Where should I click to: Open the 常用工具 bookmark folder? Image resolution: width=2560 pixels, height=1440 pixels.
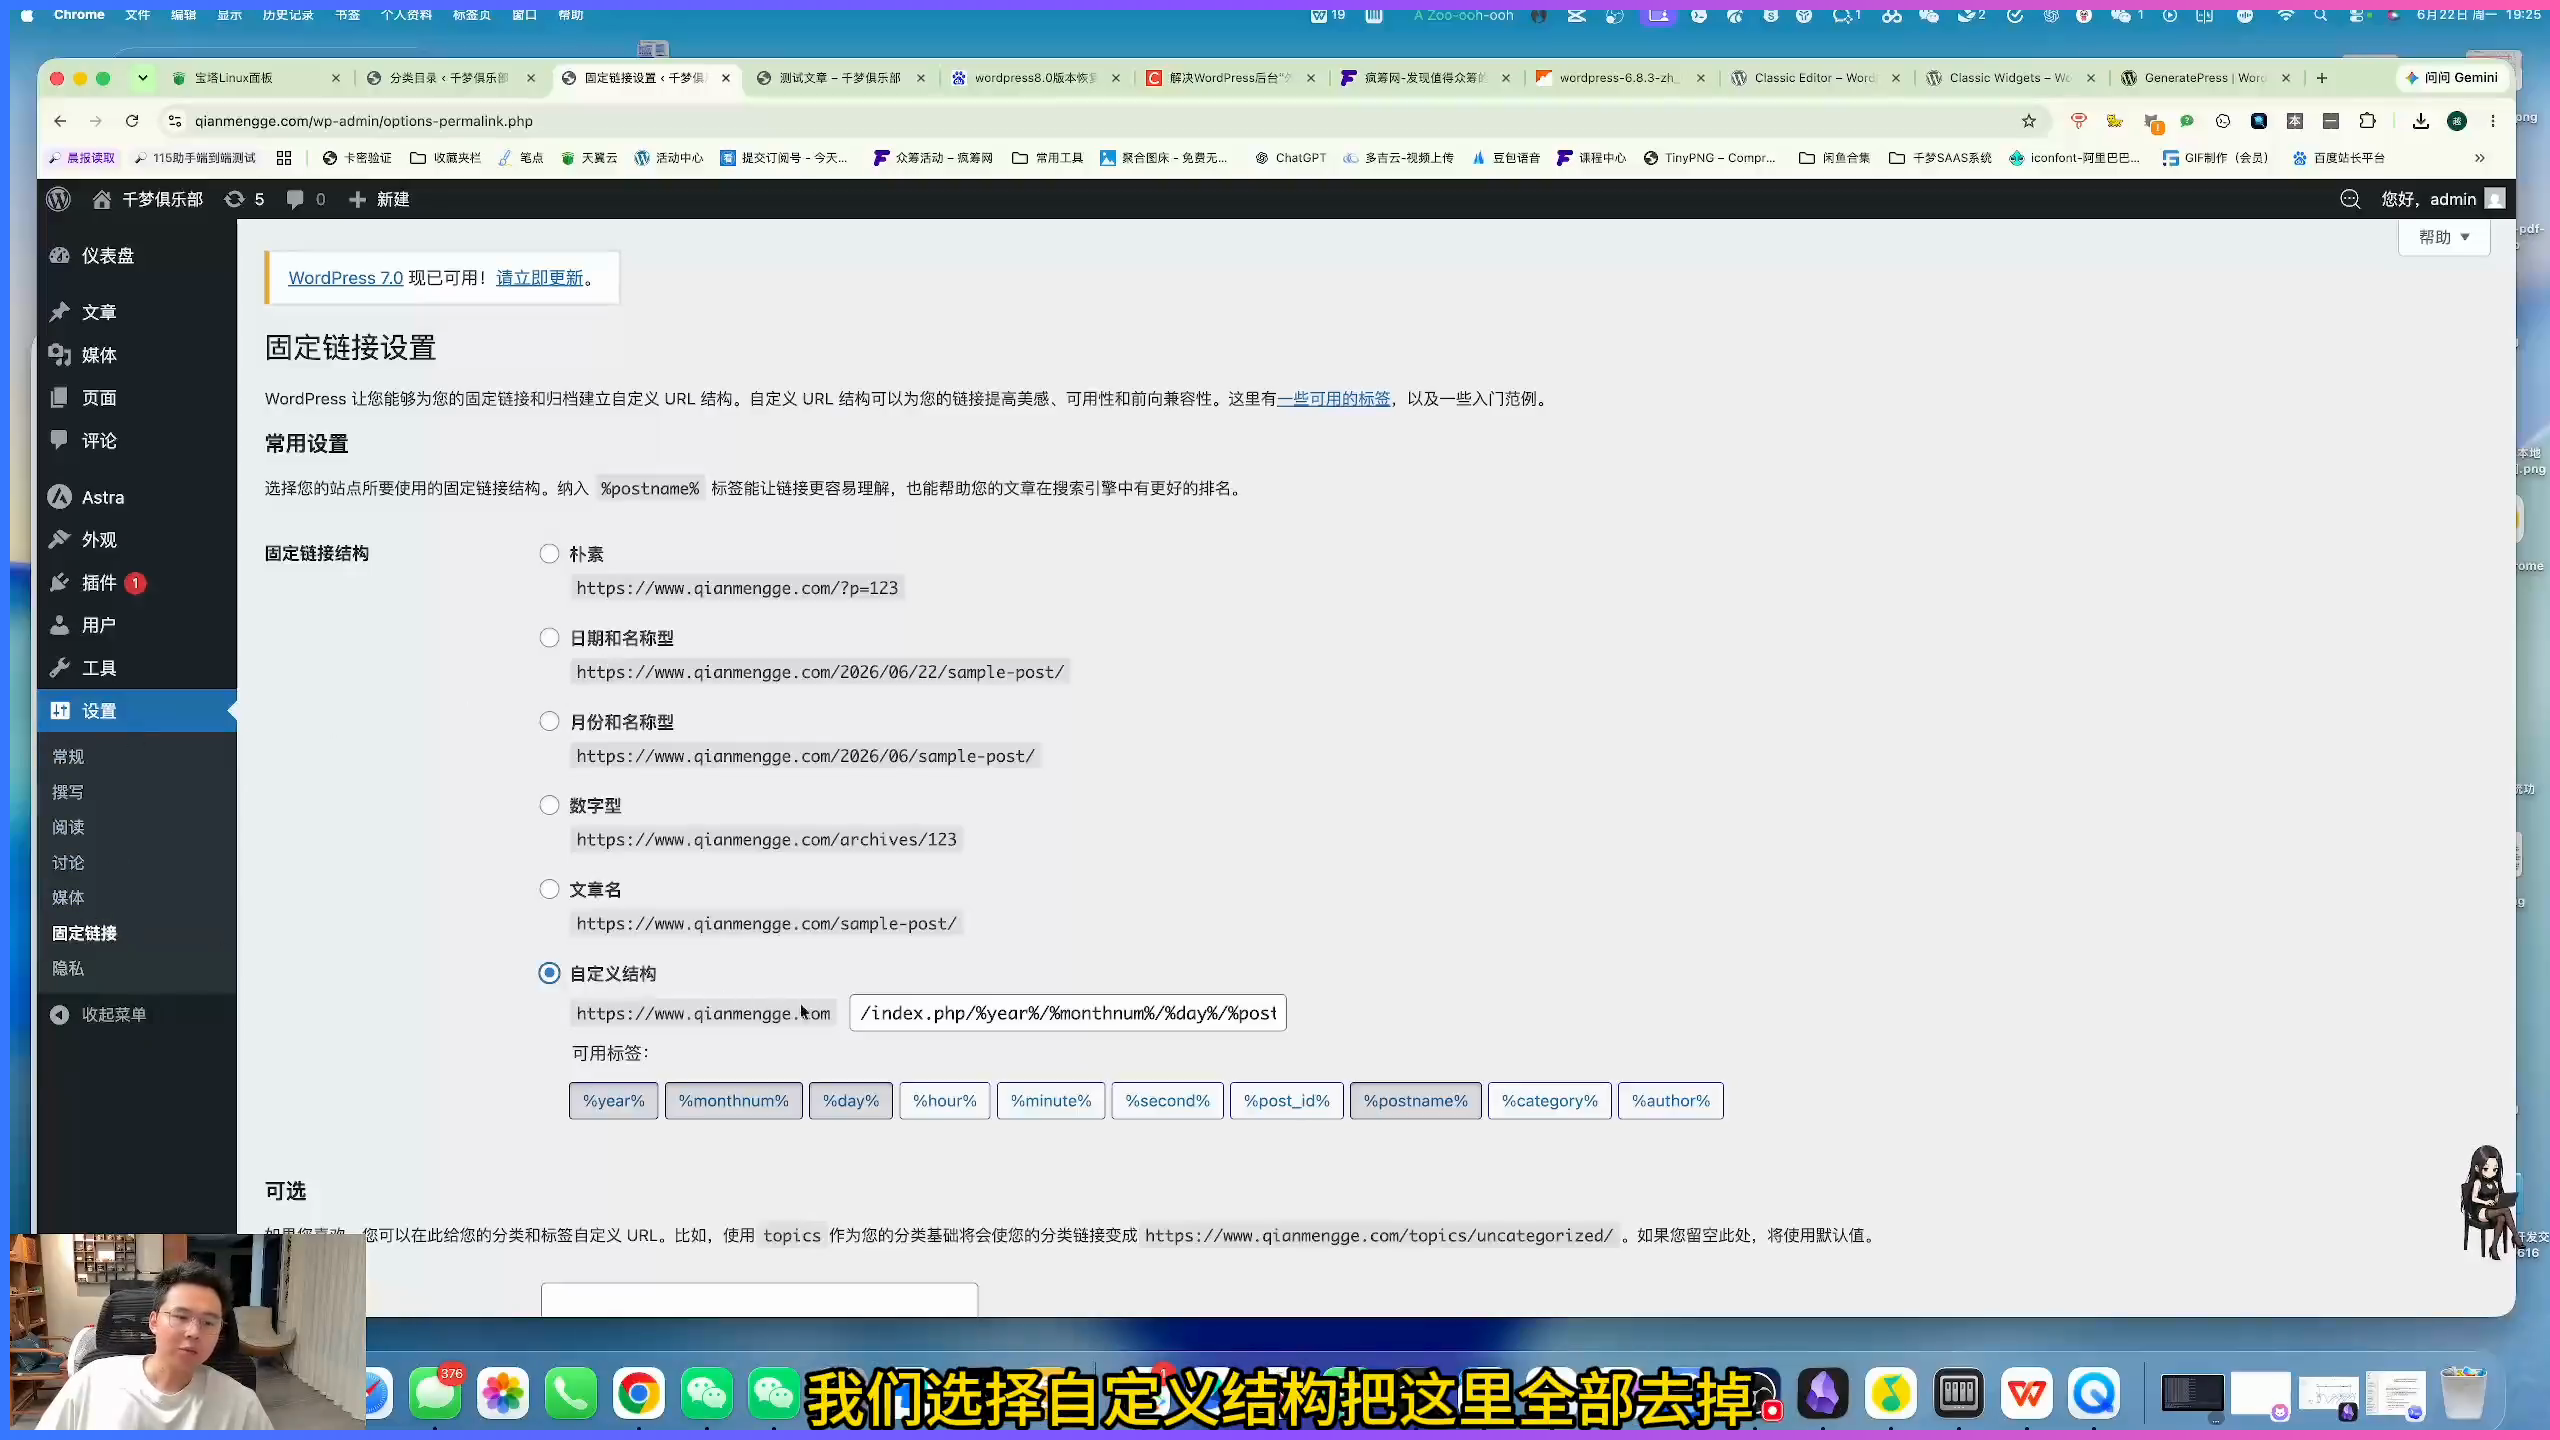coord(1048,158)
